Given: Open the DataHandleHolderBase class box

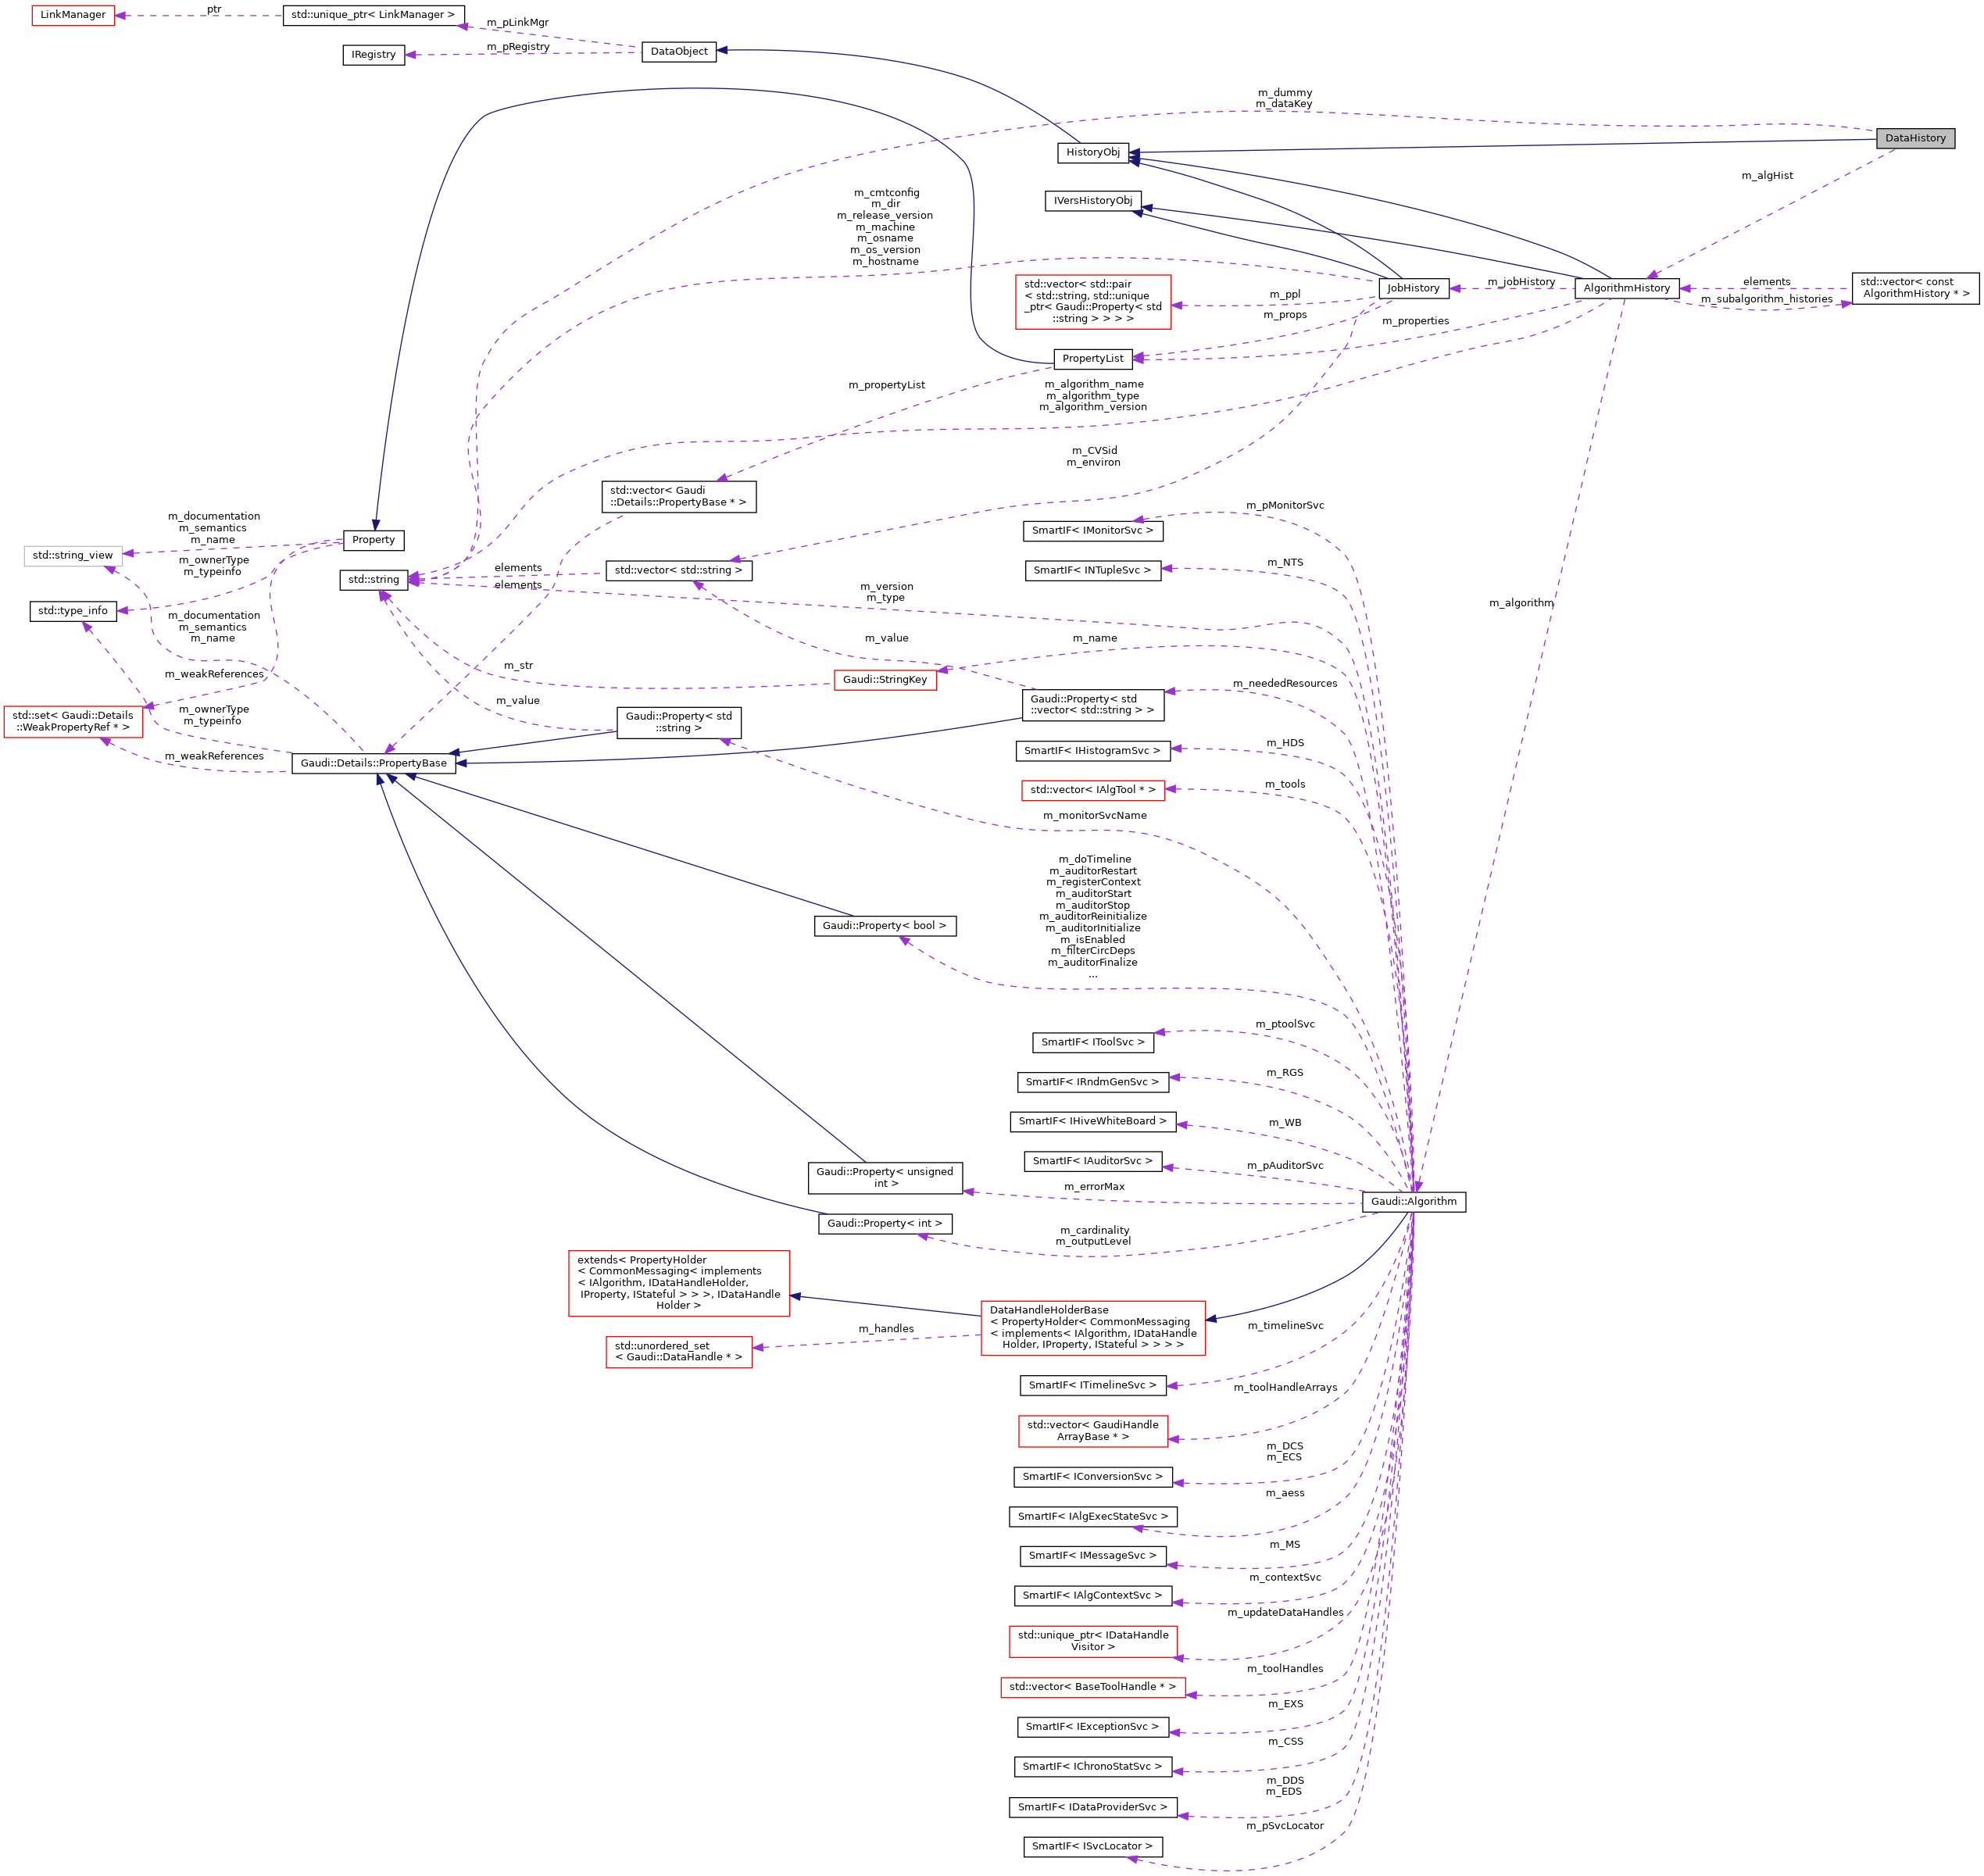Looking at the screenshot, I should (1093, 1330).
